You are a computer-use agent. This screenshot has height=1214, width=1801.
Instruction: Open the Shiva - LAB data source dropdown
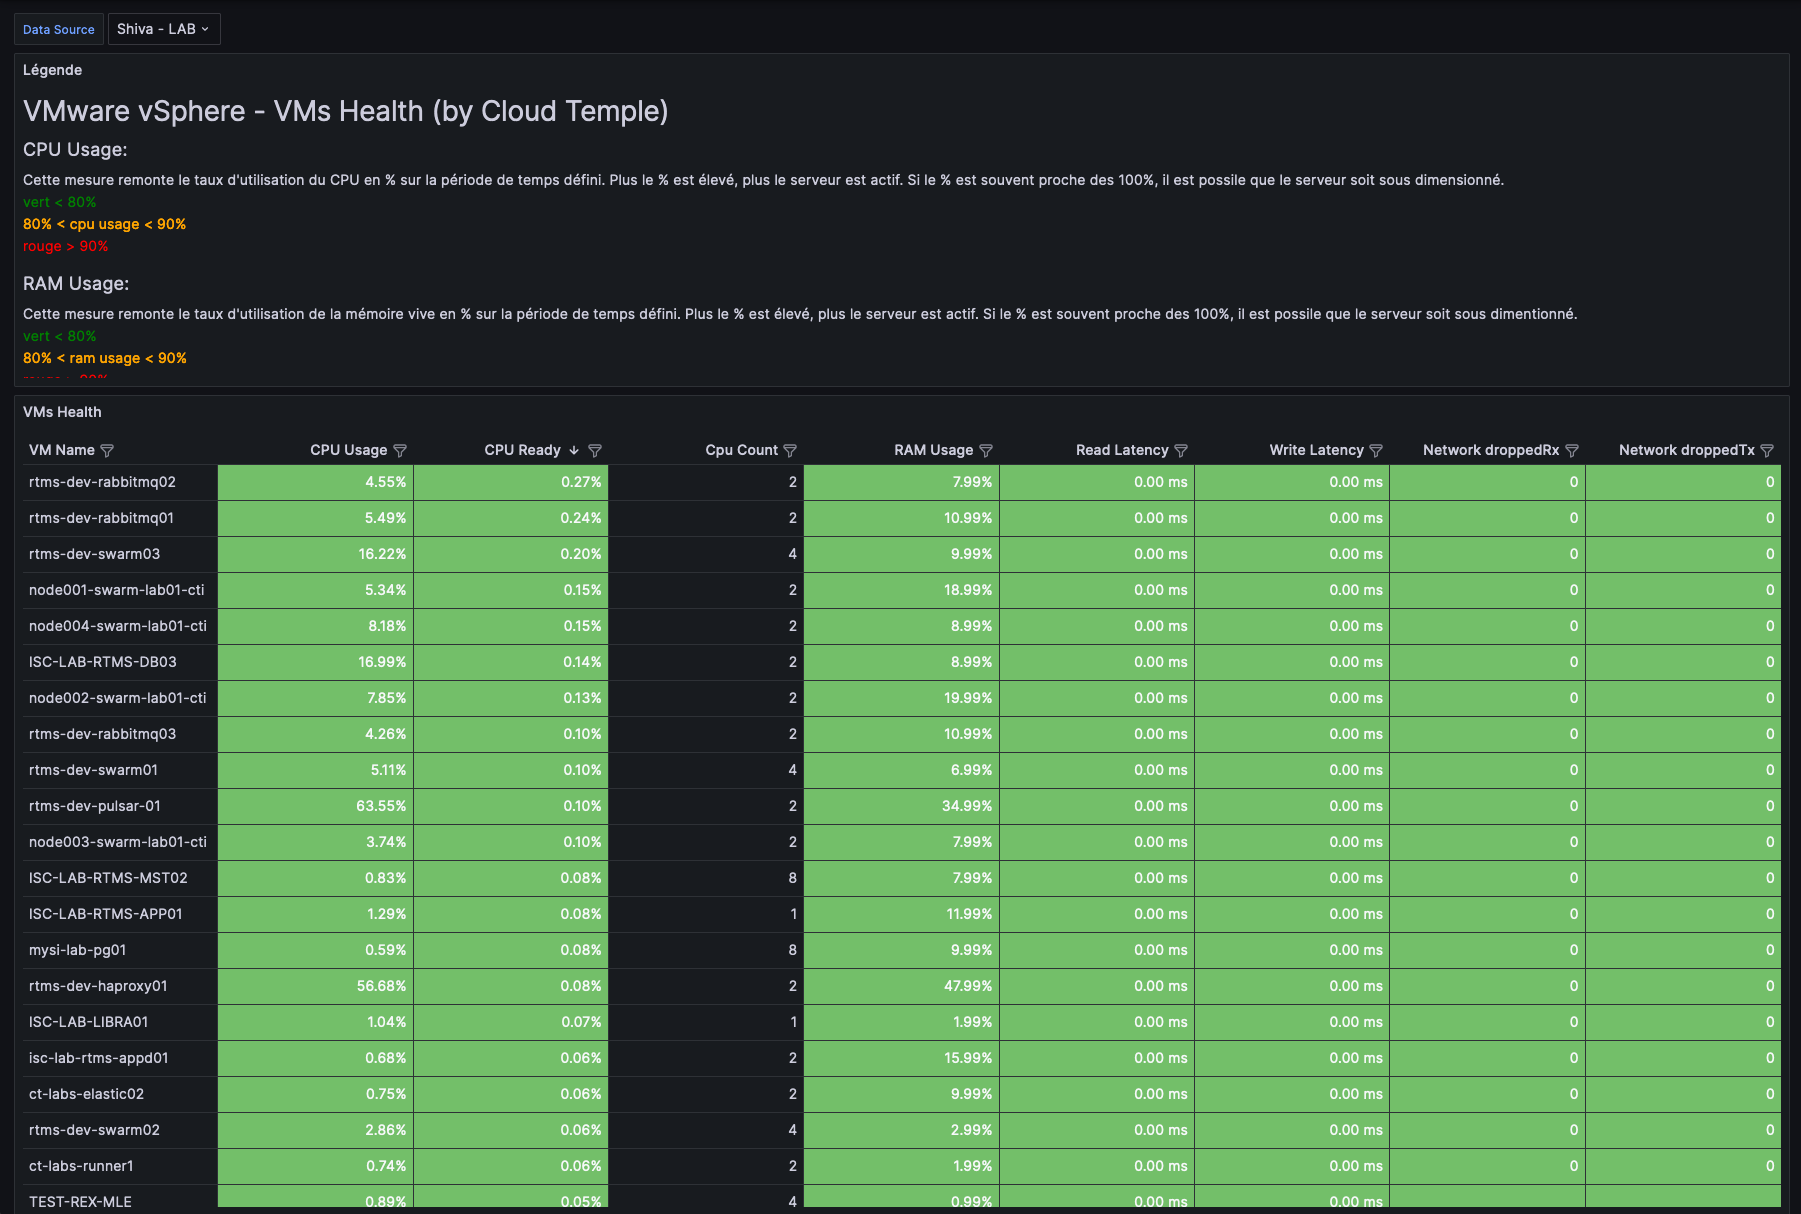point(163,29)
